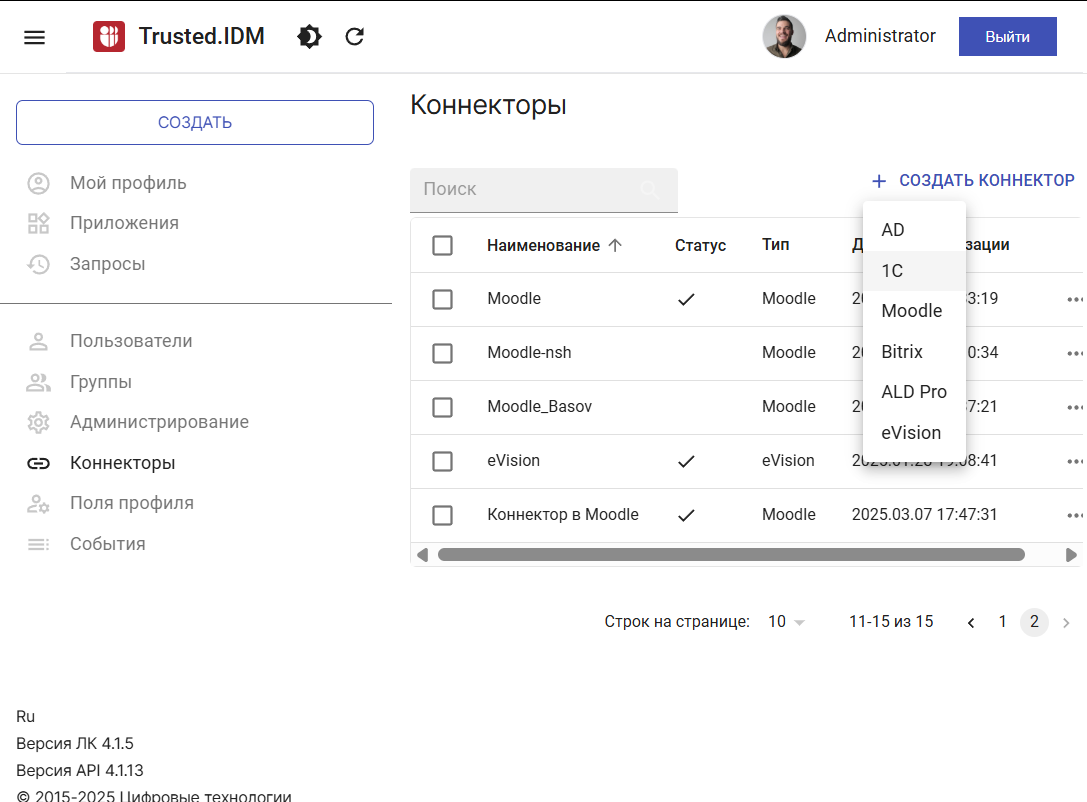Click the Группы people icon
Viewport: 1087px width, 802px height.
(x=38, y=382)
